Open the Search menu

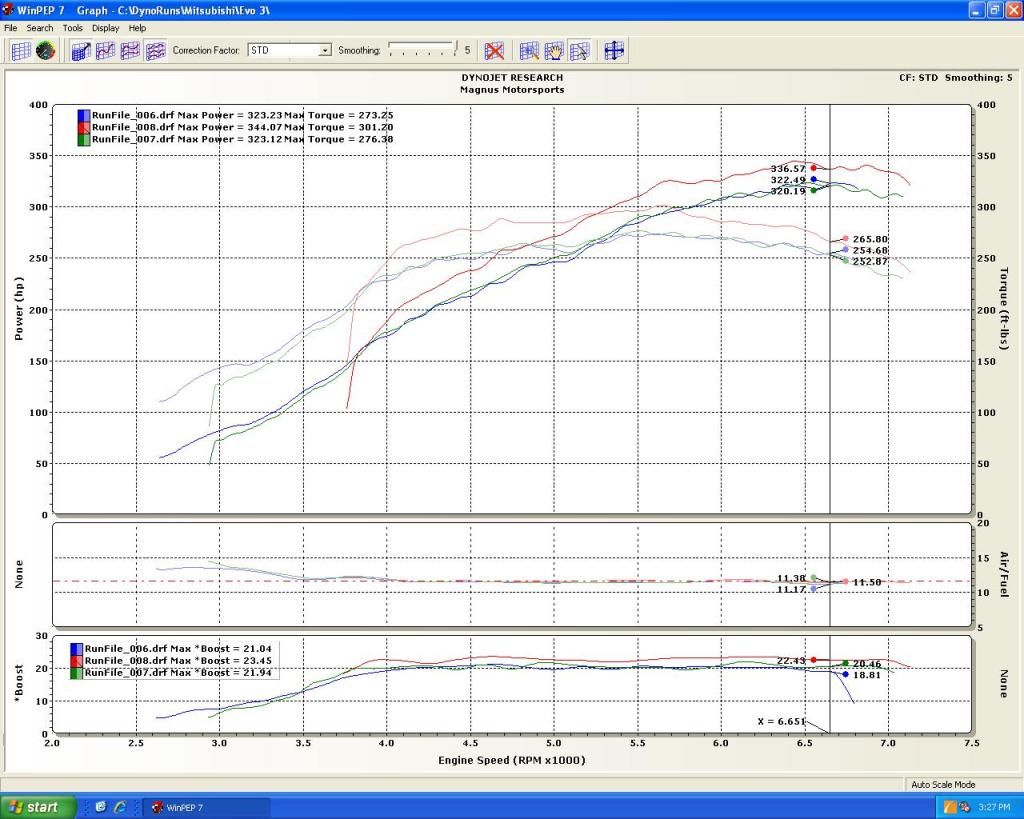(40, 28)
